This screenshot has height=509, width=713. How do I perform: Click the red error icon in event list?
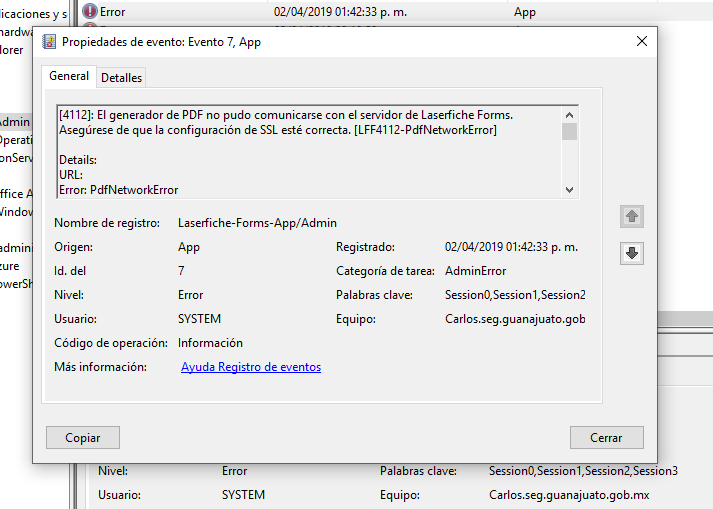90,11
